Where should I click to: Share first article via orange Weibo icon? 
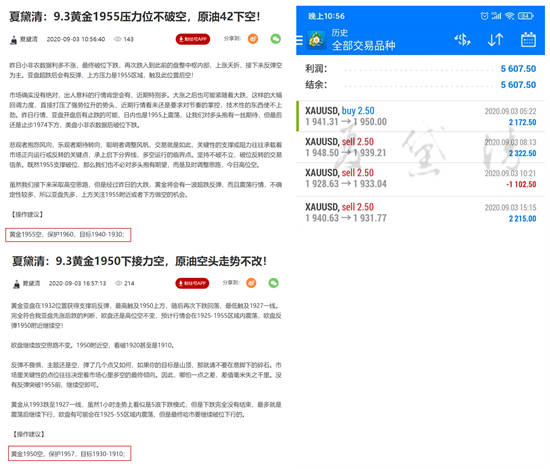pos(253,39)
